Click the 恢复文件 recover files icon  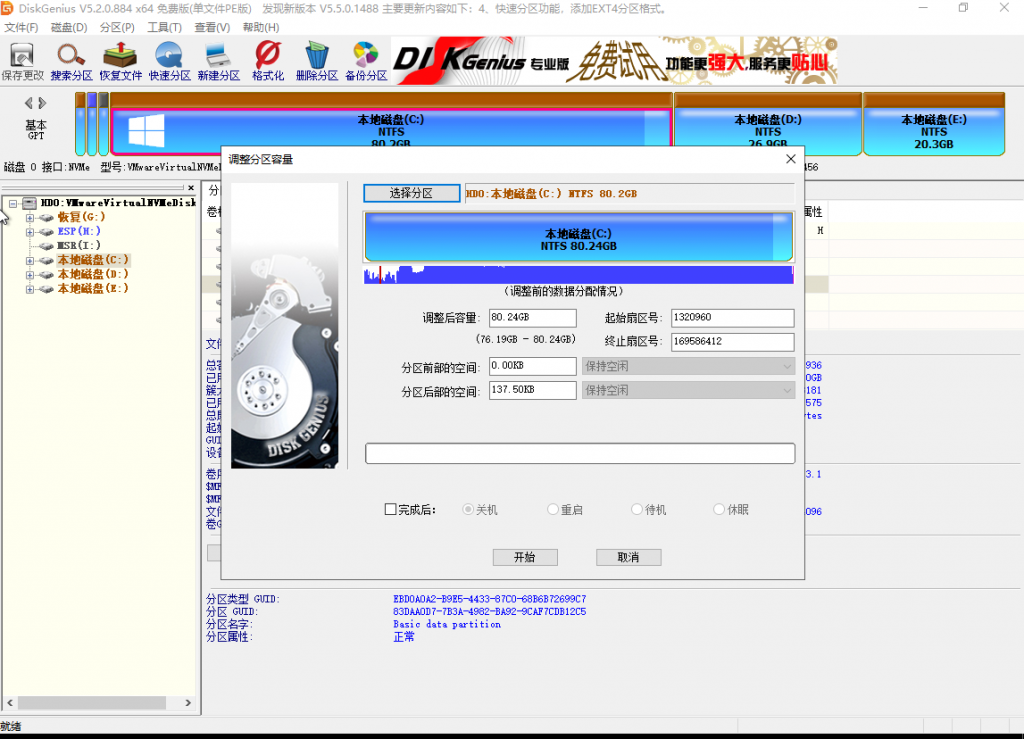[120, 60]
